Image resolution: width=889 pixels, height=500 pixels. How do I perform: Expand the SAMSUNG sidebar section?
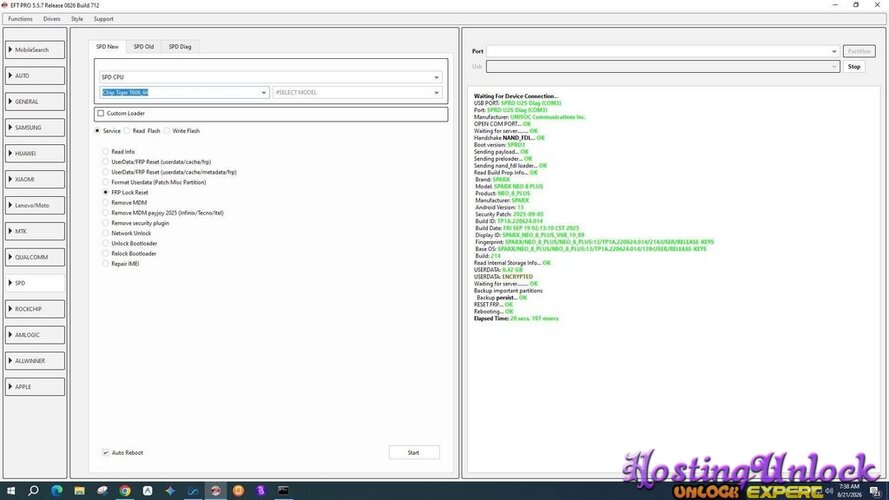pos(35,128)
